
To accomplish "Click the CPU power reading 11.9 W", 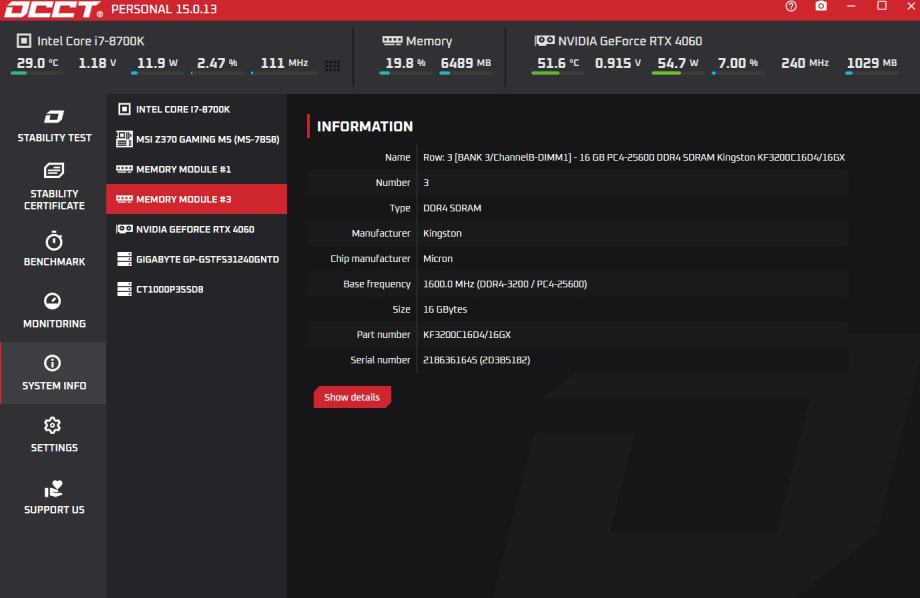I will point(157,63).
